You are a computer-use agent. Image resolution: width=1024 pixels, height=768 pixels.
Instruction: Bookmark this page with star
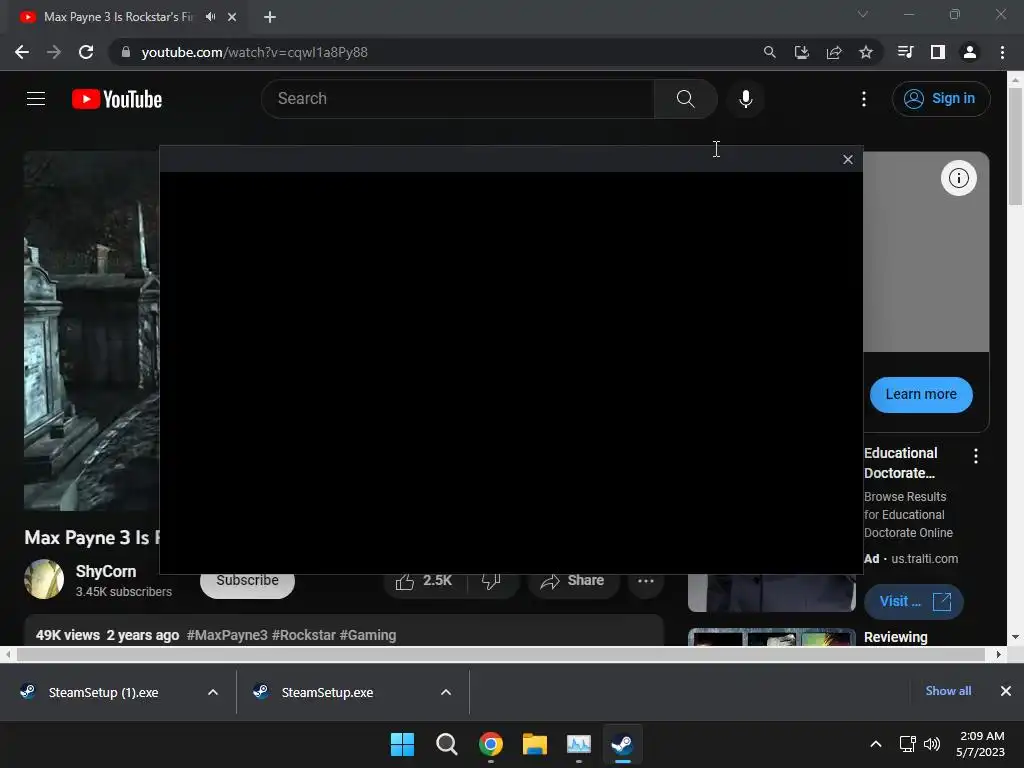[865, 52]
